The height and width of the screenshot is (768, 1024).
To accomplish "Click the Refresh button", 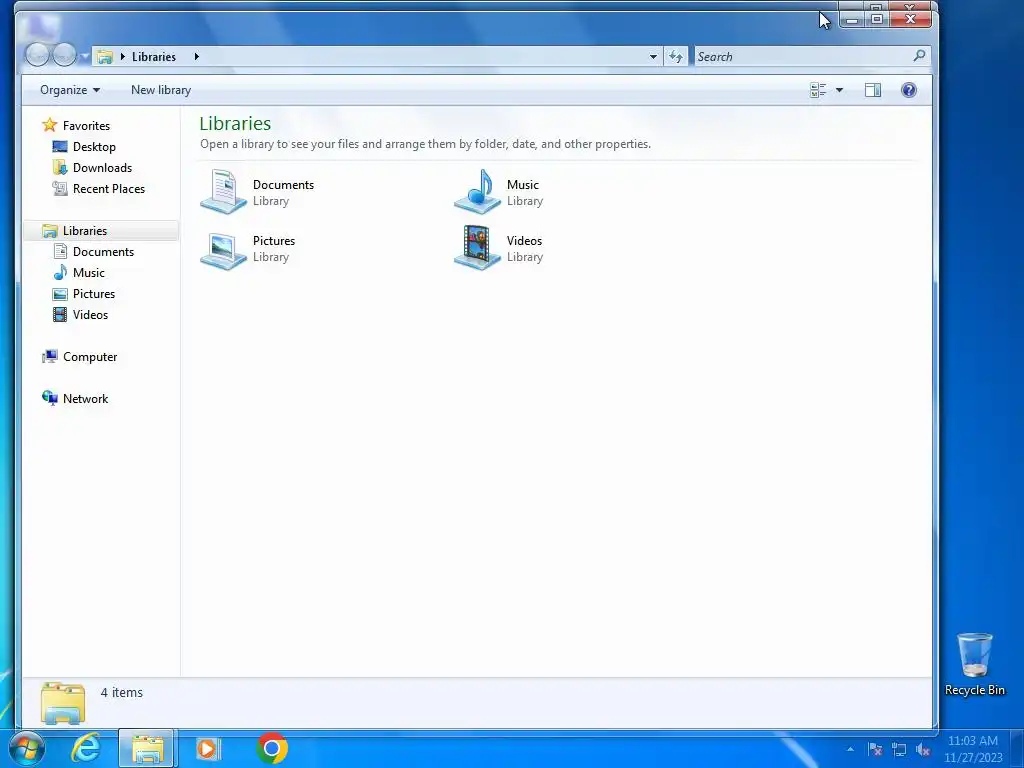I will point(676,57).
